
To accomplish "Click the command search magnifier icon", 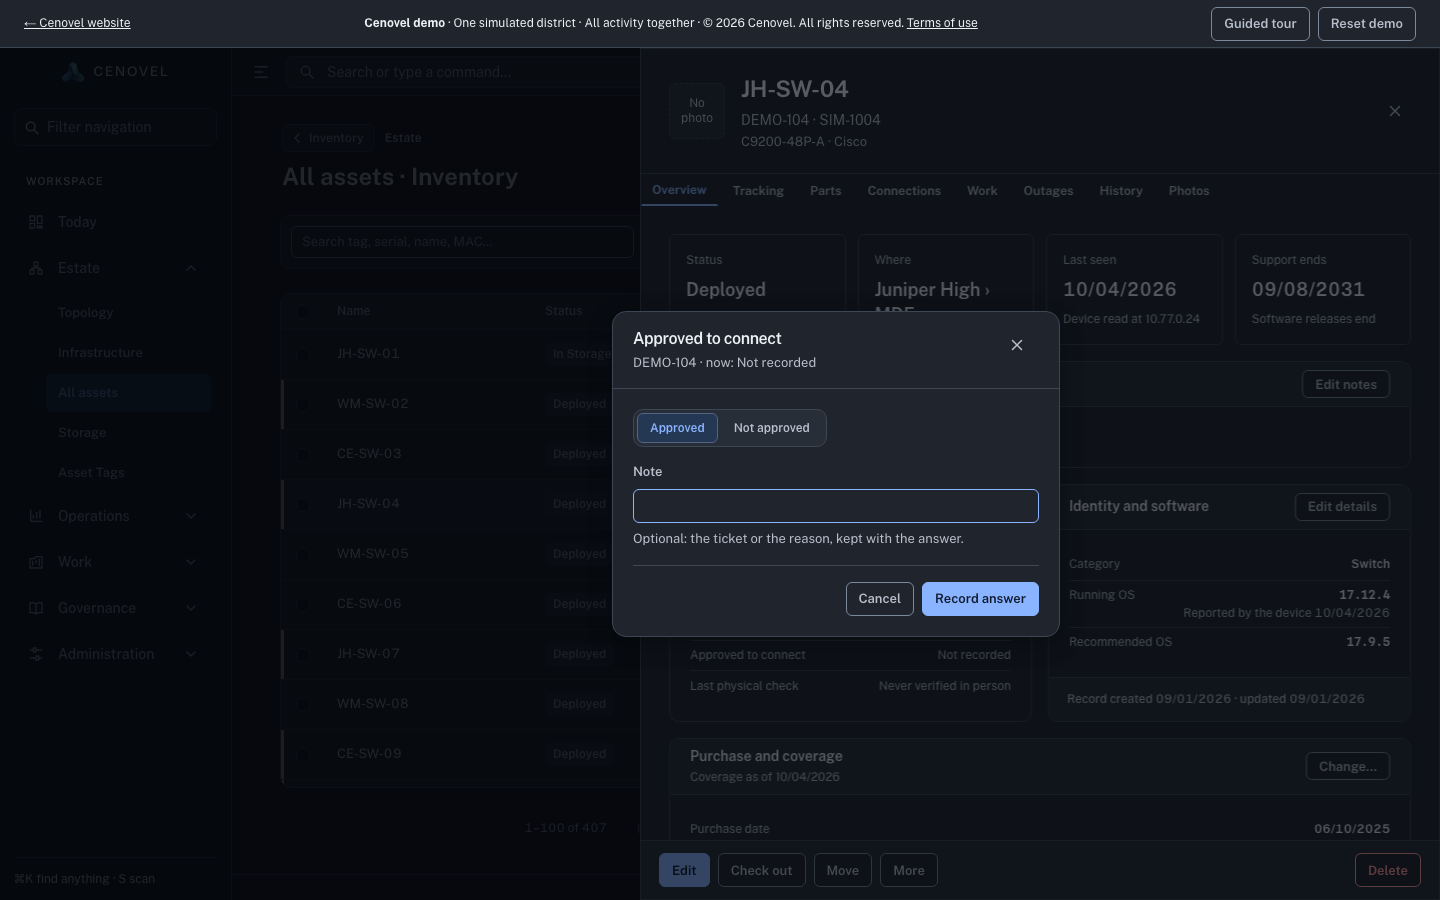I will coord(307,72).
